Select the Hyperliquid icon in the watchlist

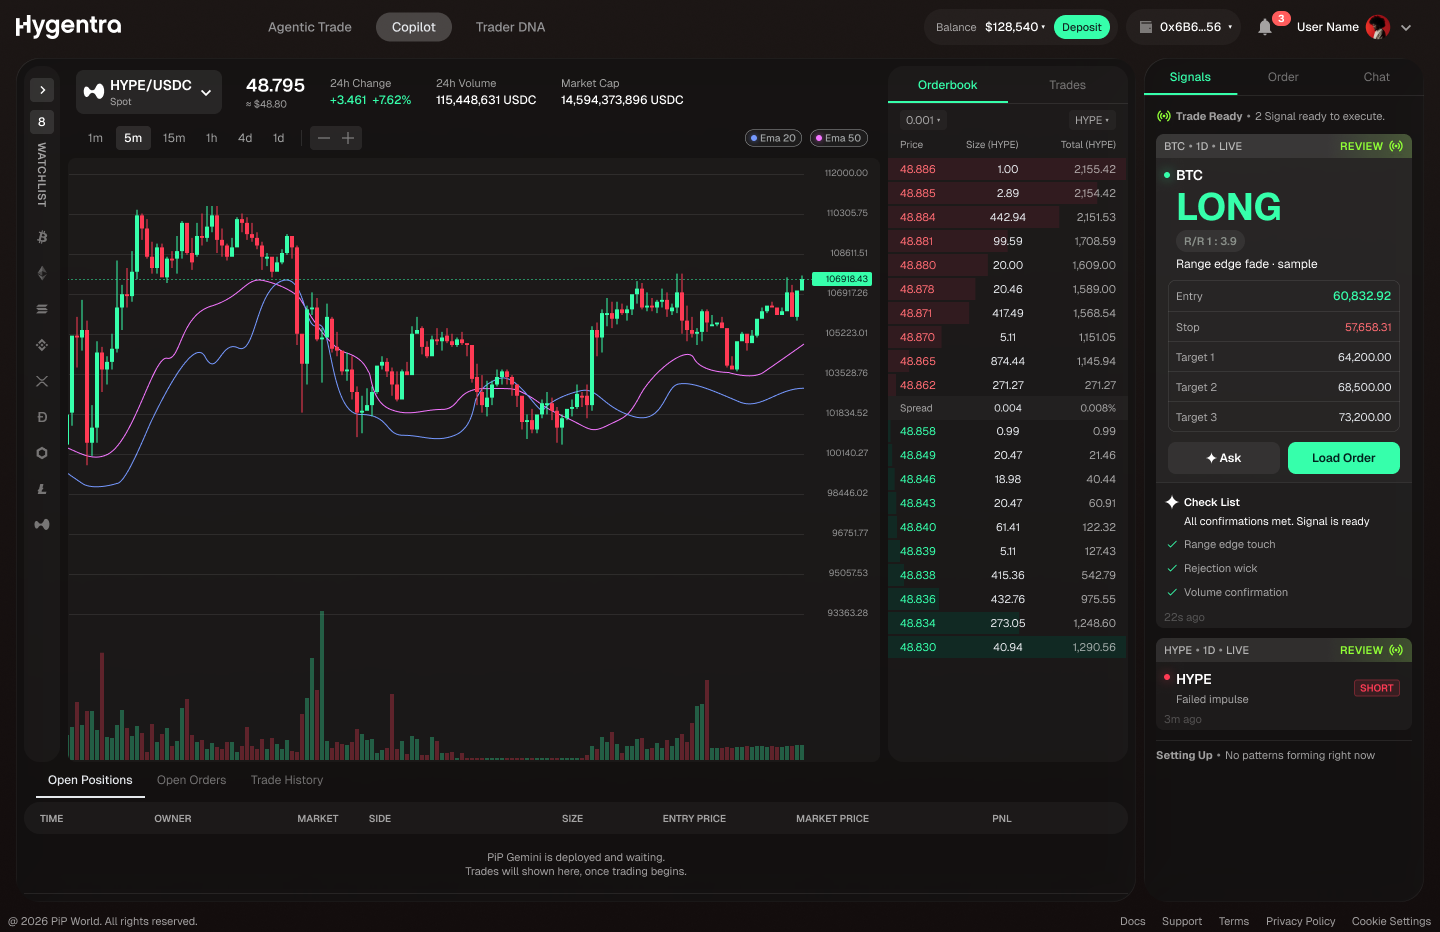[42, 525]
